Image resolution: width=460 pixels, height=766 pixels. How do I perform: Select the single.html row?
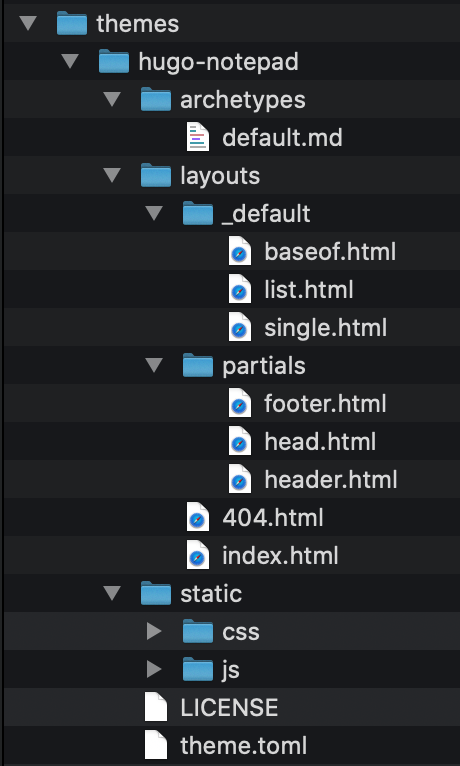(231, 327)
